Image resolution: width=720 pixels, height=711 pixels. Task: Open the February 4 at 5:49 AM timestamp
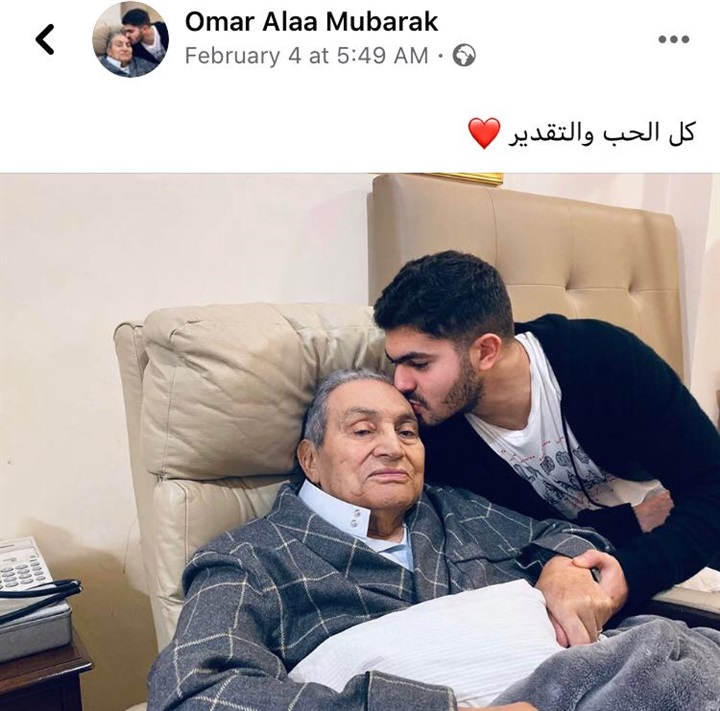click(x=306, y=56)
